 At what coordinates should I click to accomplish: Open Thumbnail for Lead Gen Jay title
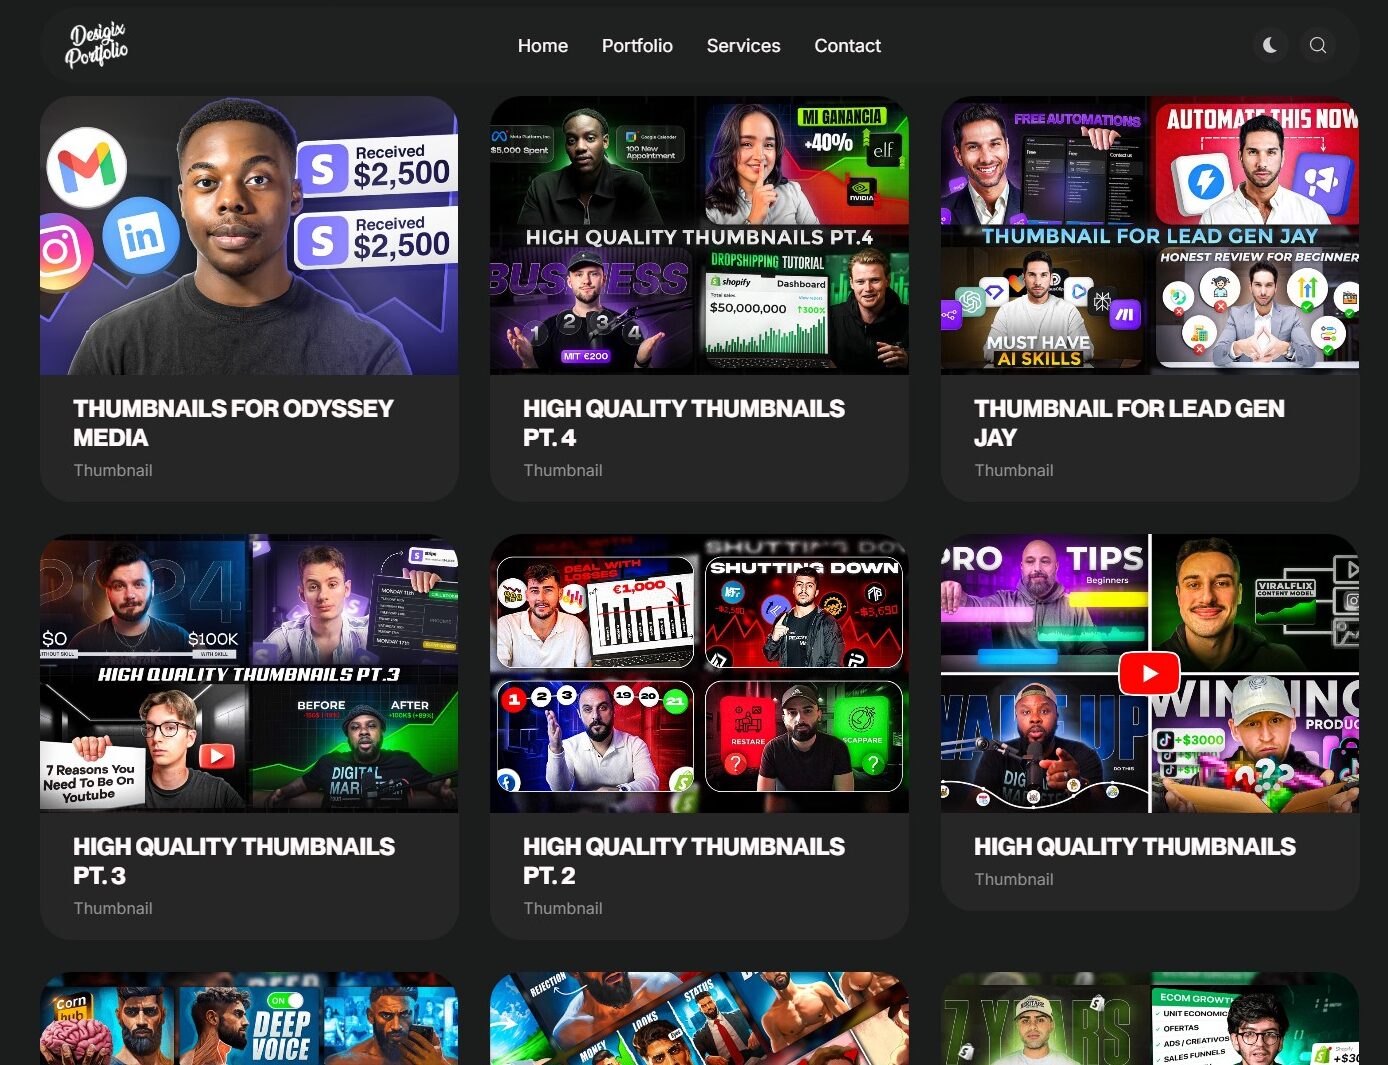(x=1128, y=423)
